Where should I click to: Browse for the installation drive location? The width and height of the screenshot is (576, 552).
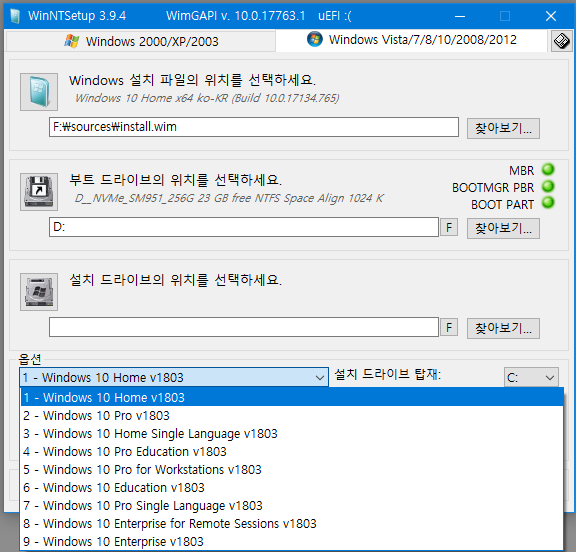click(x=503, y=328)
